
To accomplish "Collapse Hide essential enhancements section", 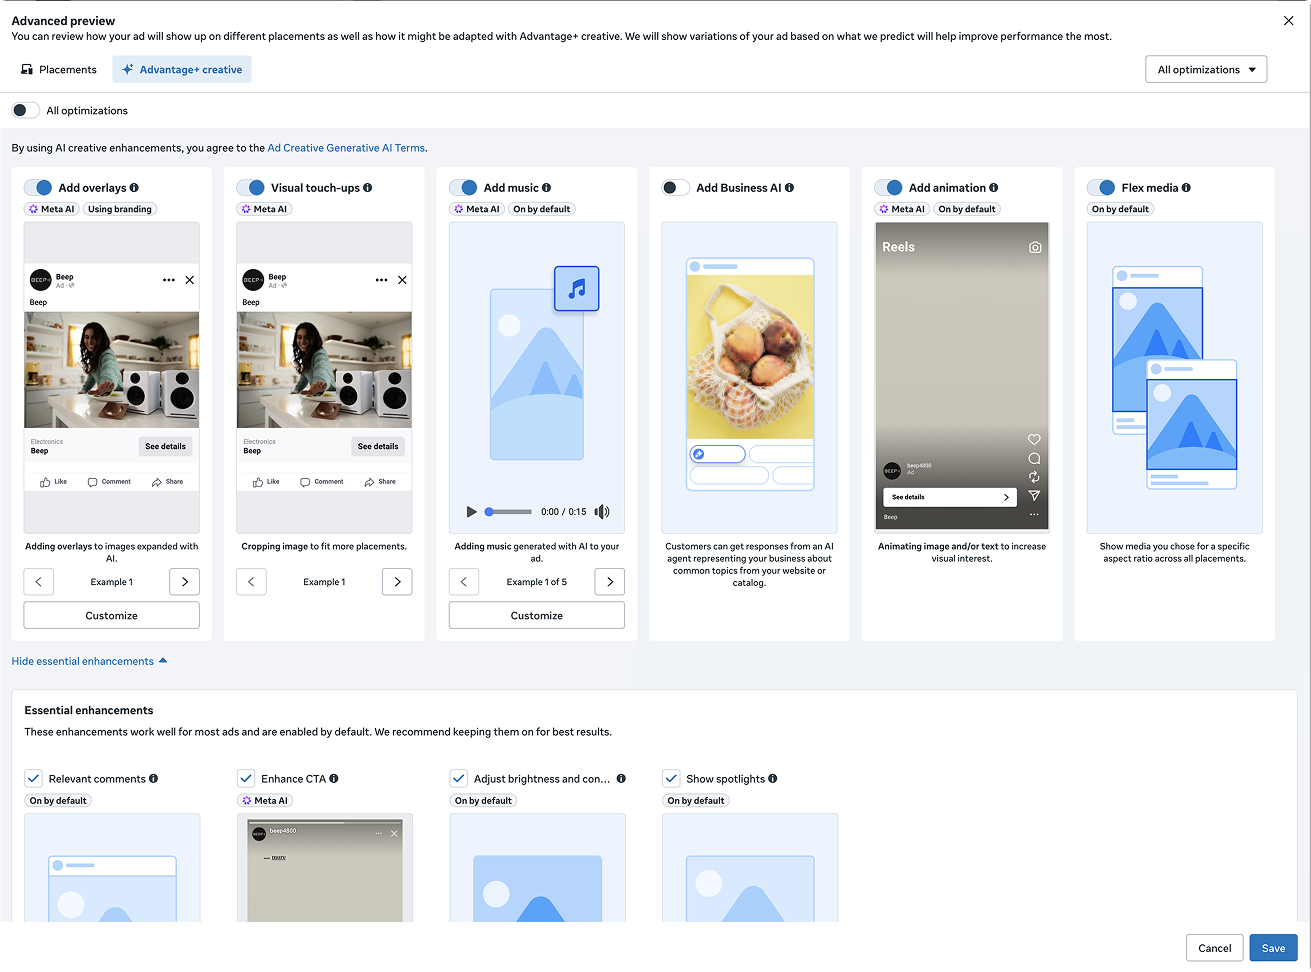I will click(x=89, y=661).
